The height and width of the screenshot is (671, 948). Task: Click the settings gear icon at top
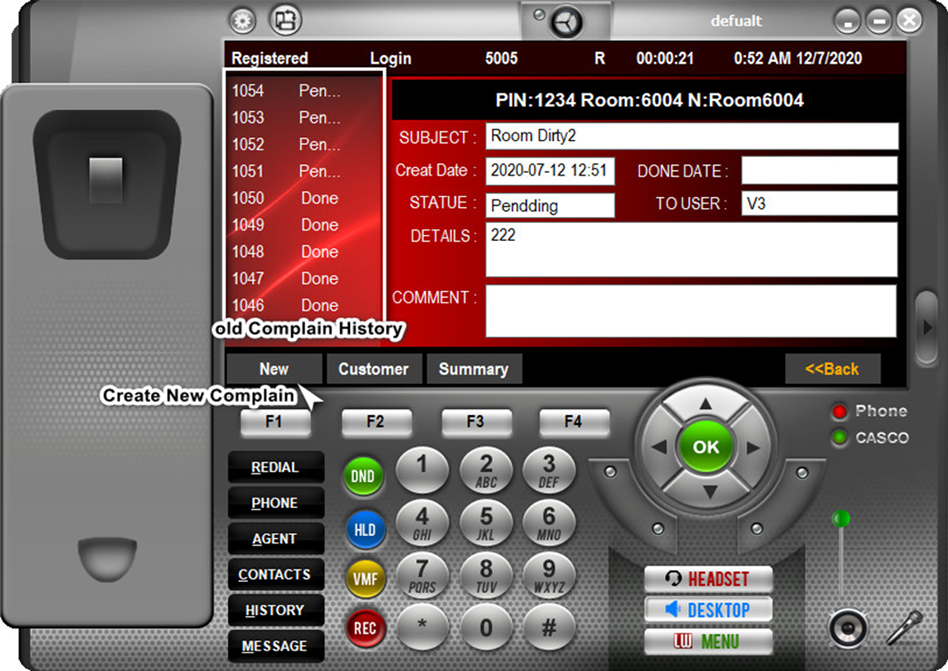pyautogui.click(x=243, y=20)
